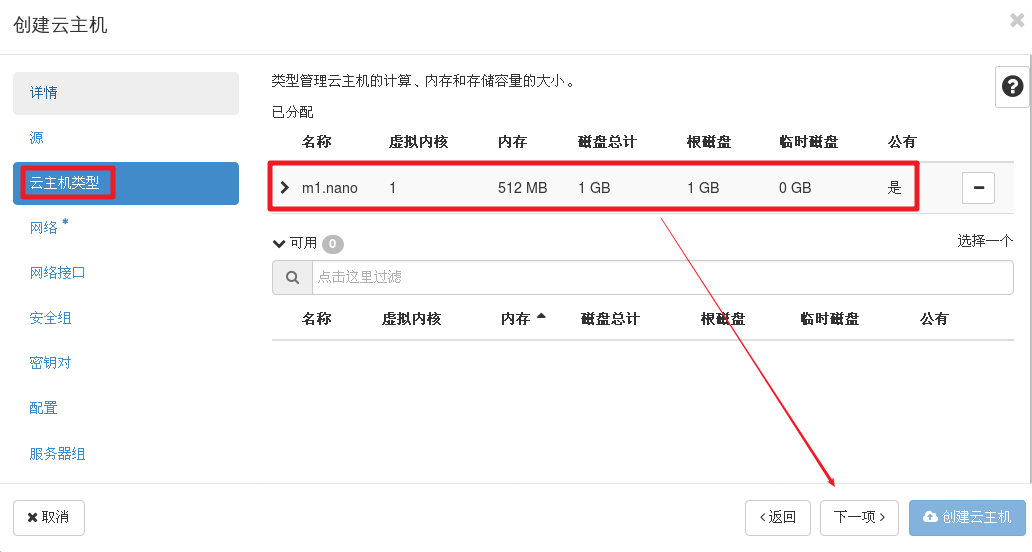Click the 取消 cancel button

click(49, 517)
